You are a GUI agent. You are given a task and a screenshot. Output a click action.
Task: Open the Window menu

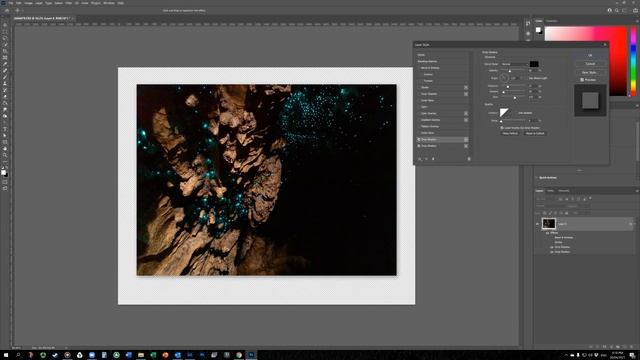pos(109,3)
